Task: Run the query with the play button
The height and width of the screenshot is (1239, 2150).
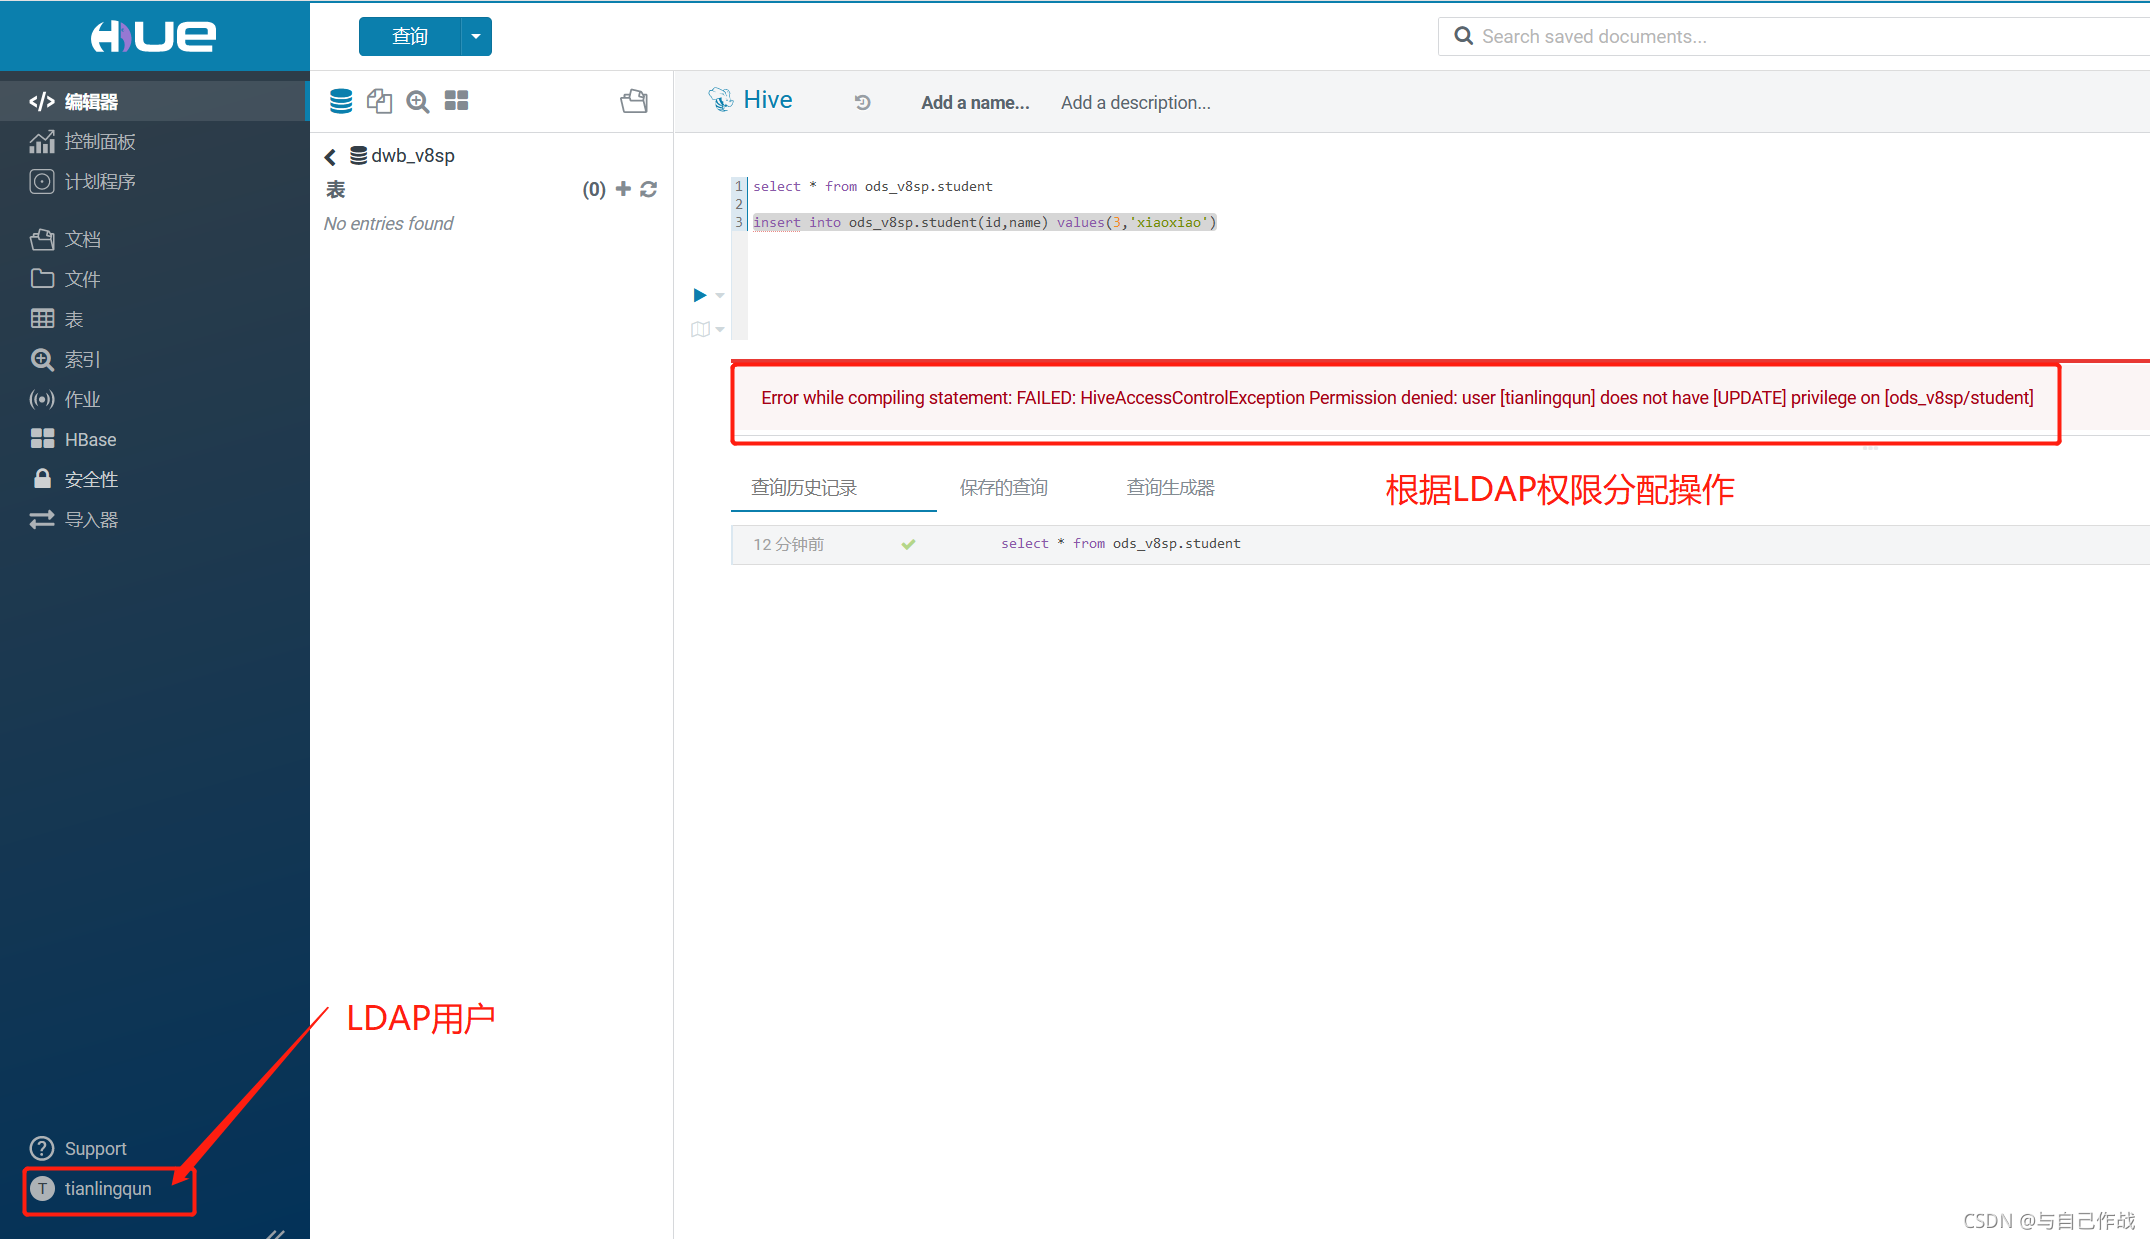Action: click(x=699, y=295)
